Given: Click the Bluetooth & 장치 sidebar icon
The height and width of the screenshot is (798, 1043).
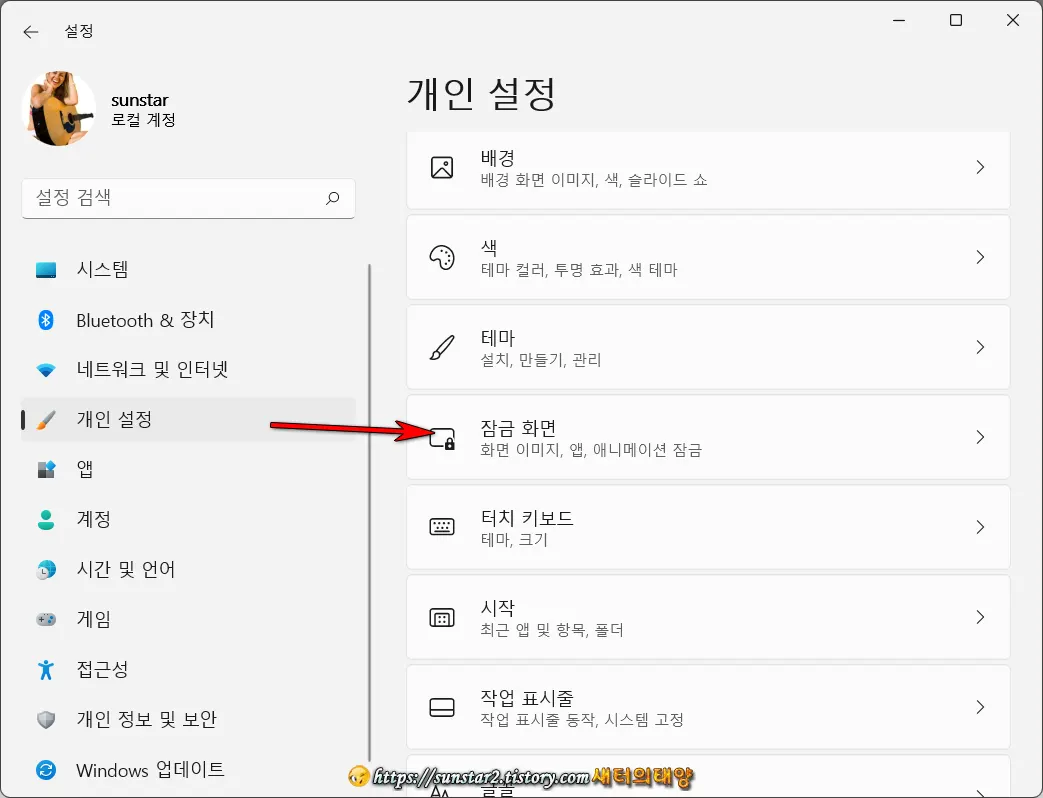Looking at the screenshot, I should tap(48, 320).
